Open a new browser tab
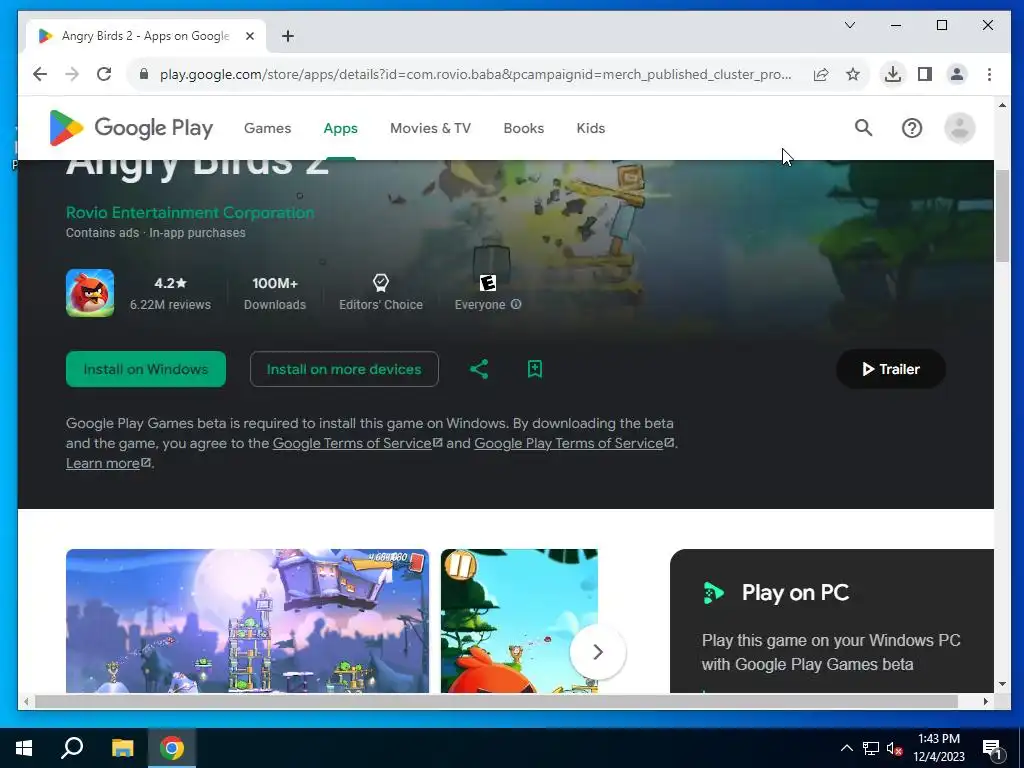 click(288, 36)
